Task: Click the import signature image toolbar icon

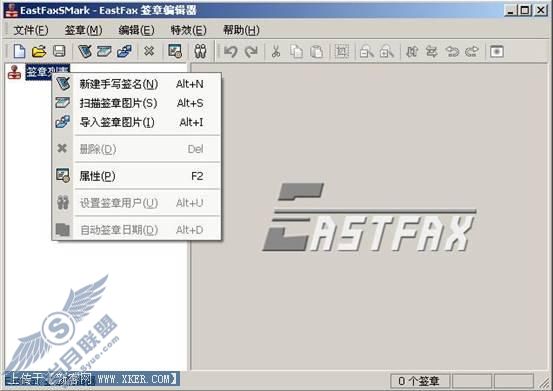Action: 124,51
